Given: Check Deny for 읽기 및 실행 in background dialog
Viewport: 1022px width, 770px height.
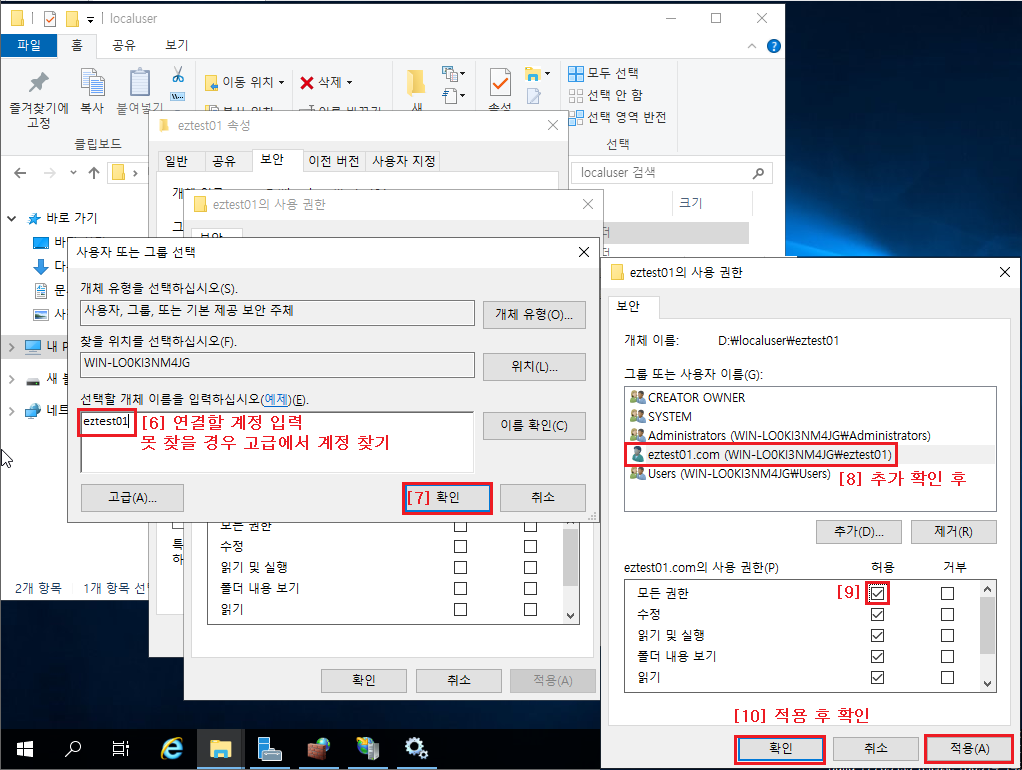Looking at the screenshot, I should point(531,567).
